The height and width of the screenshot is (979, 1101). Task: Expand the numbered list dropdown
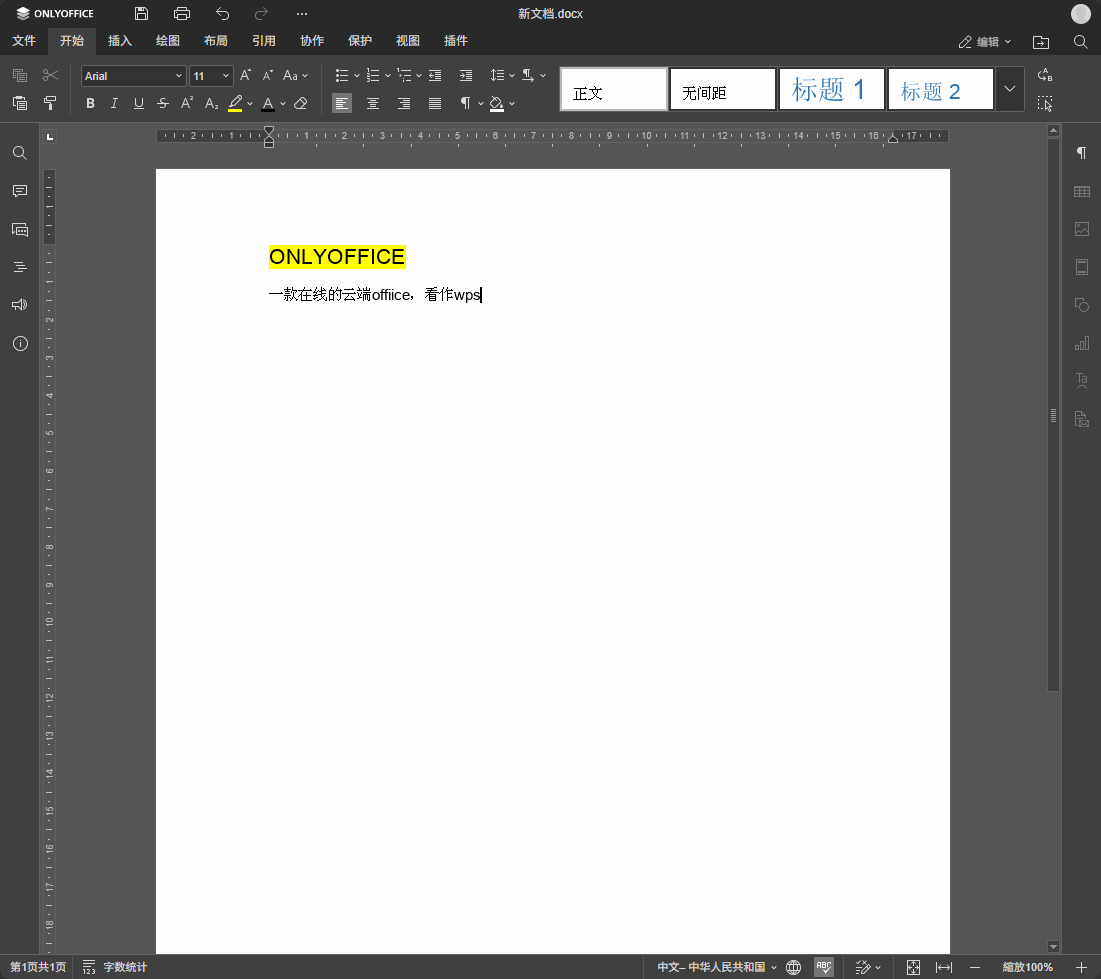tap(388, 76)
